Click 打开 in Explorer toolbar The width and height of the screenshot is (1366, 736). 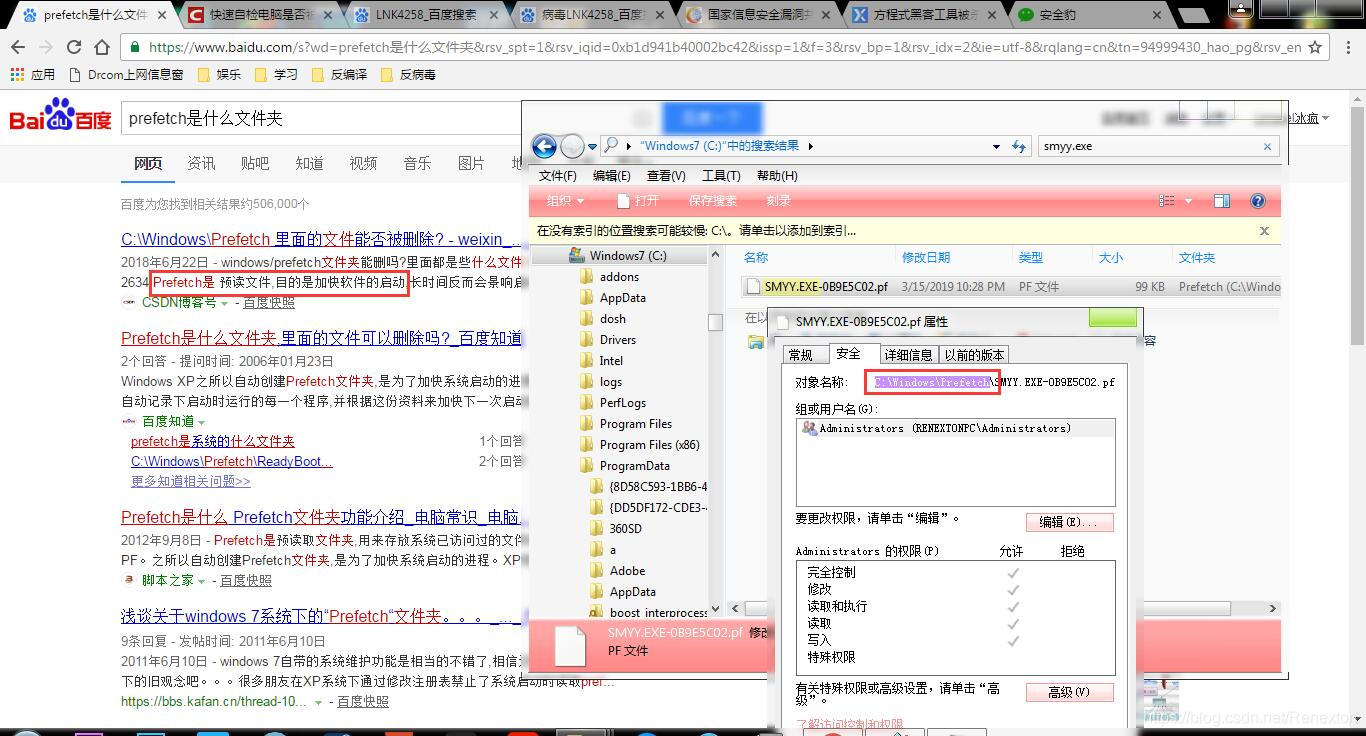637,200
